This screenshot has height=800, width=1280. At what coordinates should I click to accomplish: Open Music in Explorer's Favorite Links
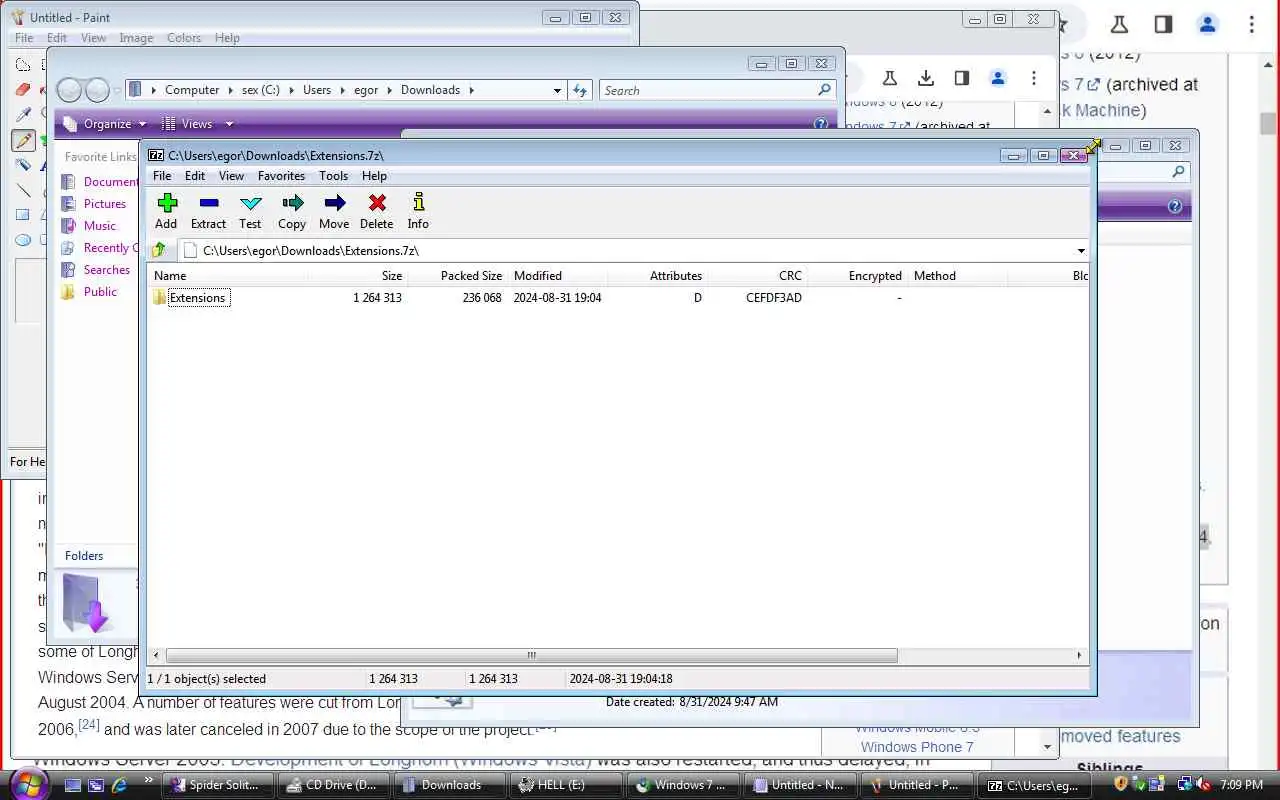pos(100,226)
